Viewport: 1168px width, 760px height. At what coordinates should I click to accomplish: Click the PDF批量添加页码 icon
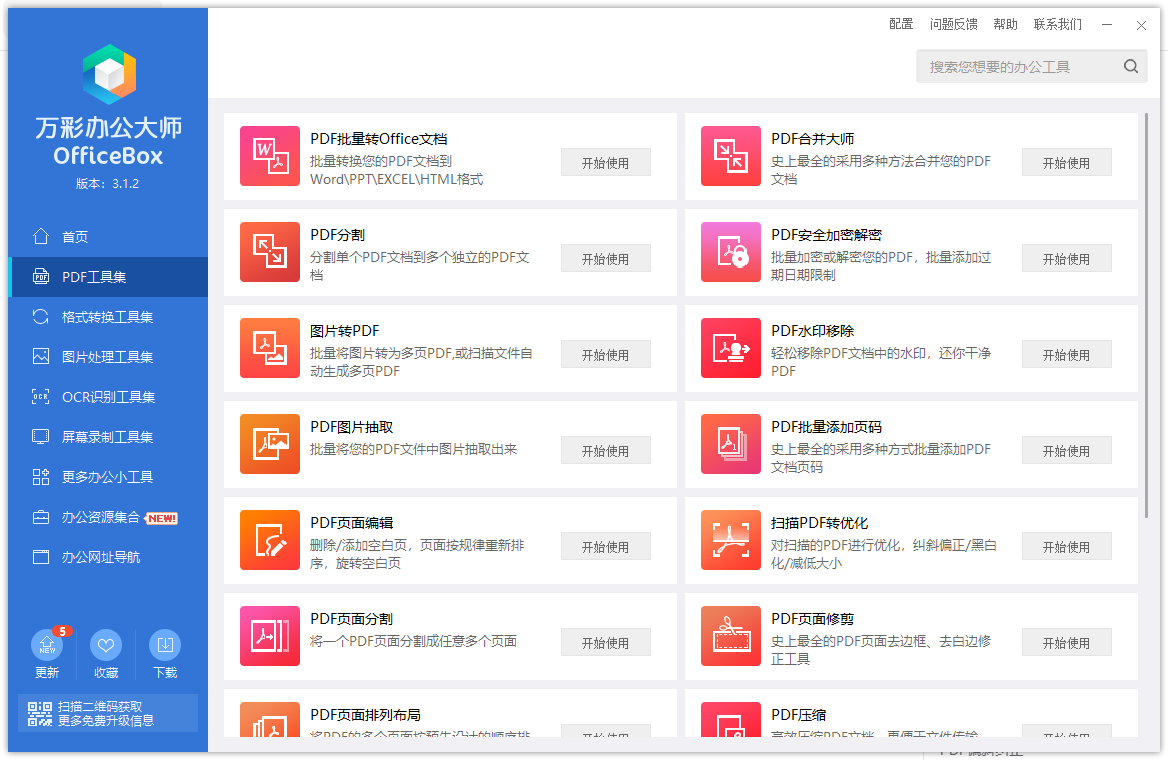[x=731, y=444]
